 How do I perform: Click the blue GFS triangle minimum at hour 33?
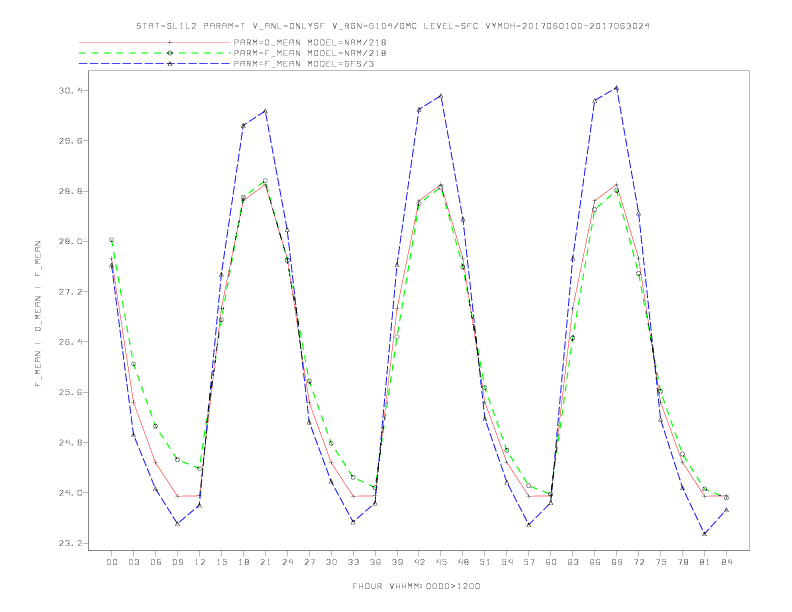[x=353, y=522]
